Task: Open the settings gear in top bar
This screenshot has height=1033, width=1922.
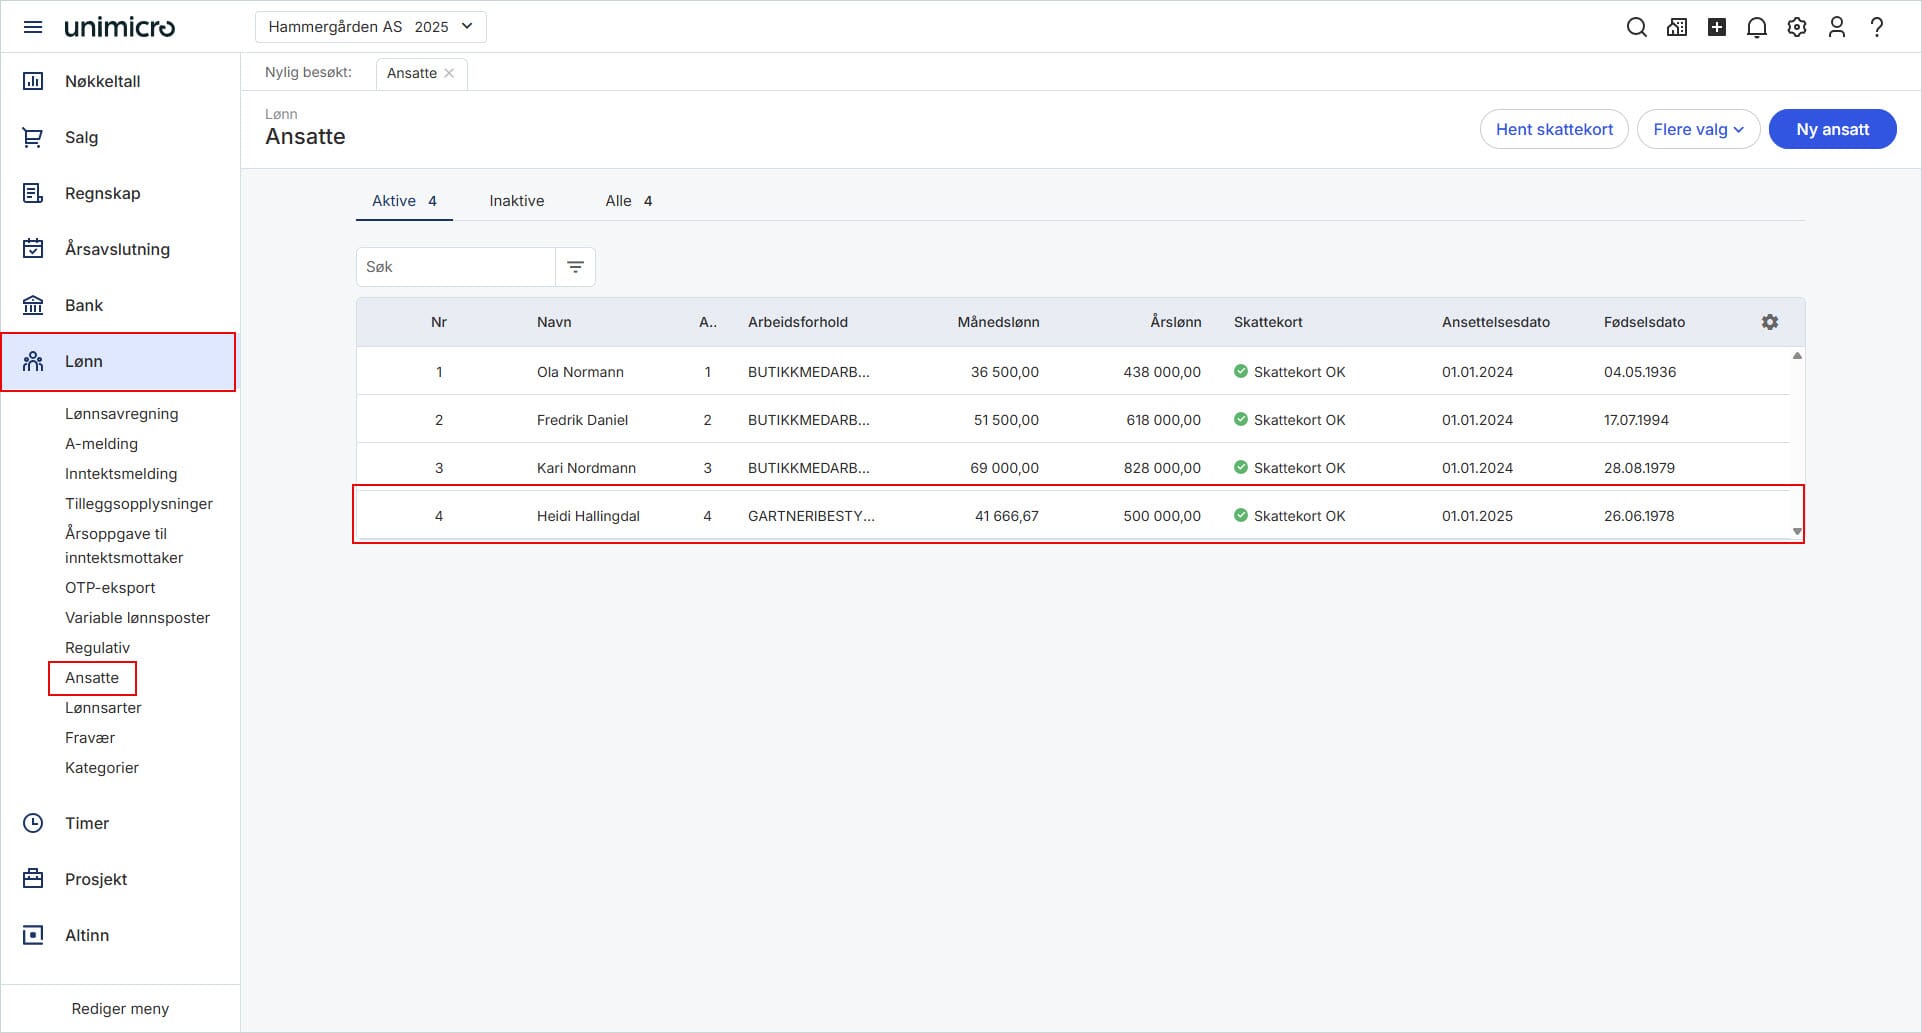Action: click(x=1796, y=27)
